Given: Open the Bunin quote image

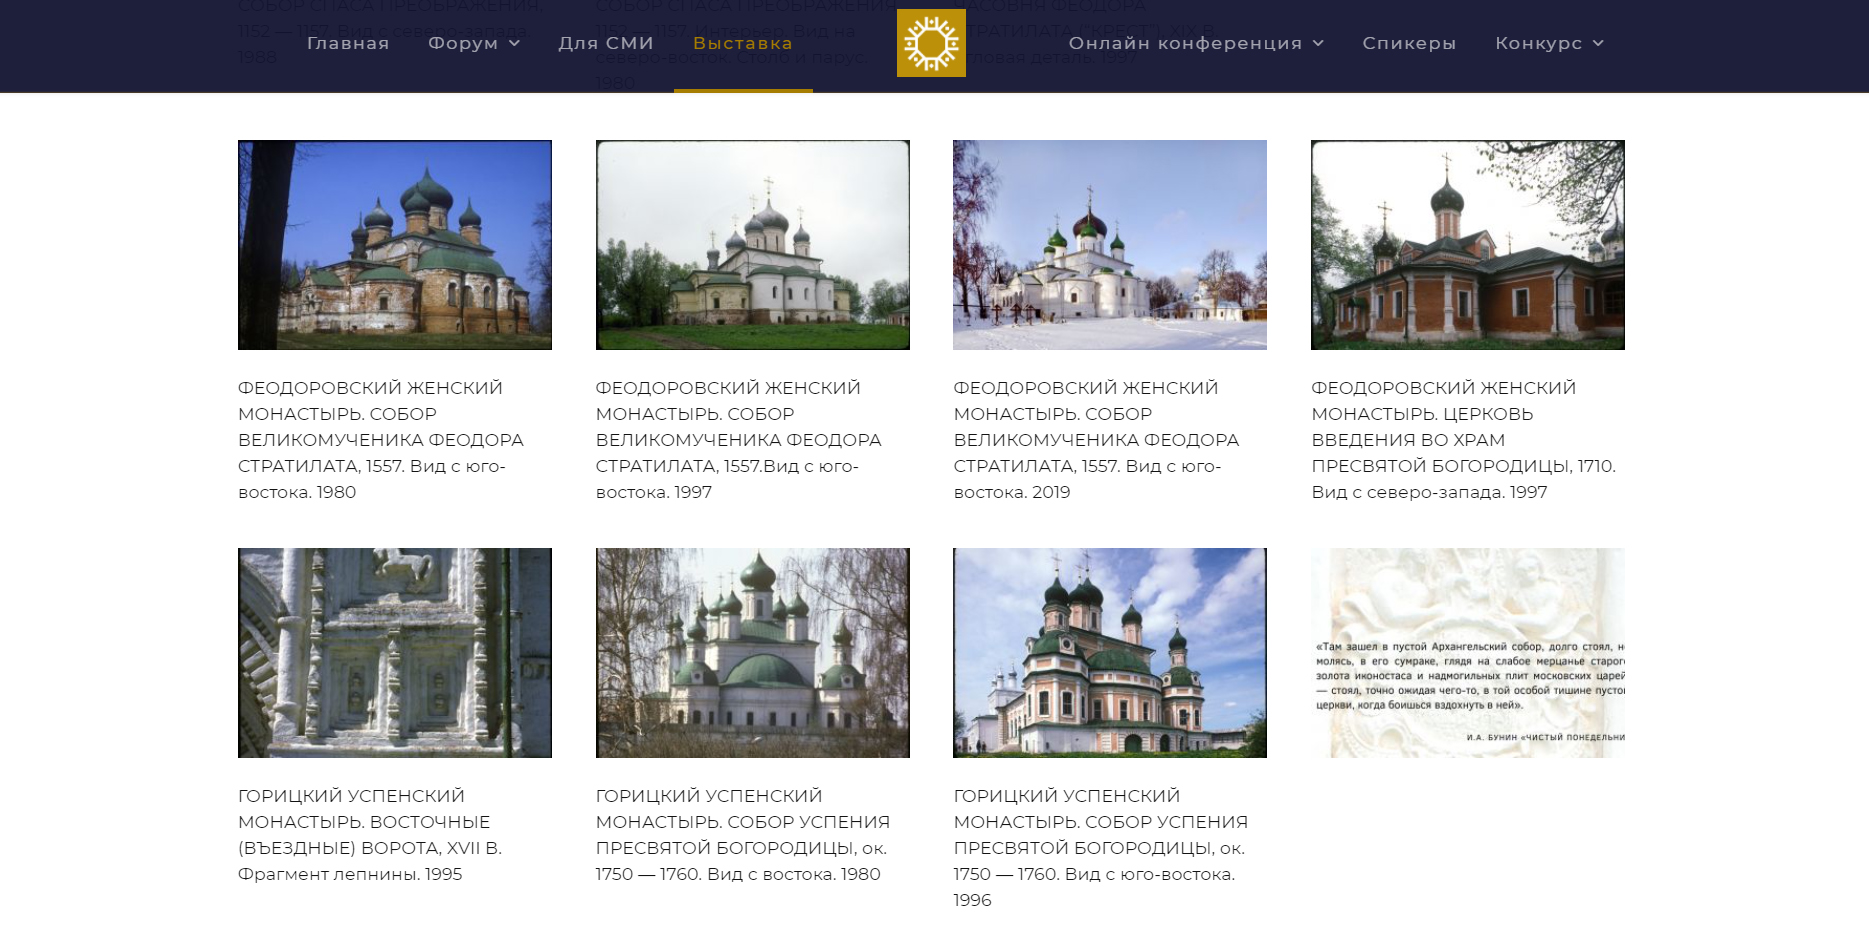Looking at the screenshot, I should coord(1467,653).
